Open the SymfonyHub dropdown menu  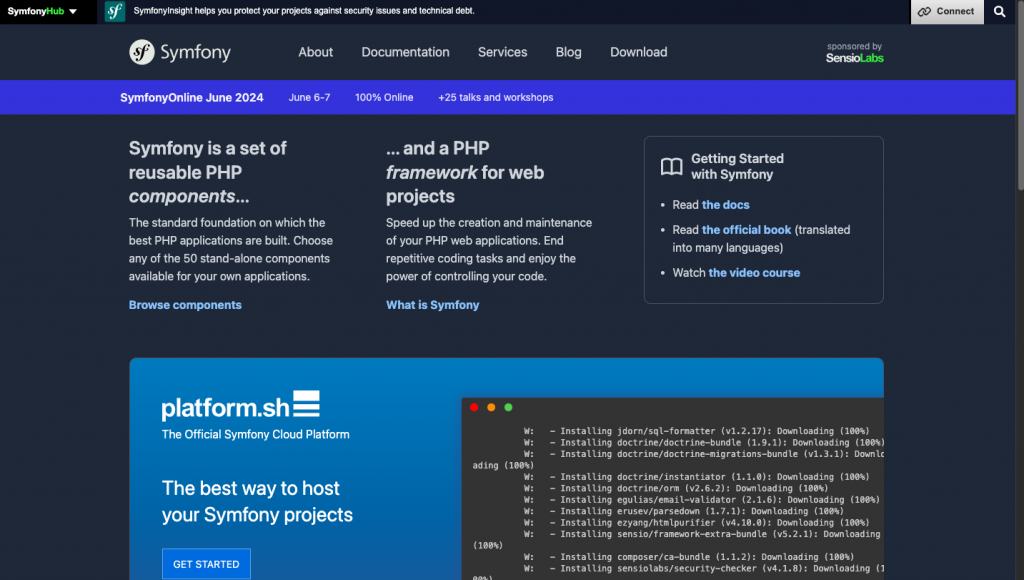click(x=42, y=11)
